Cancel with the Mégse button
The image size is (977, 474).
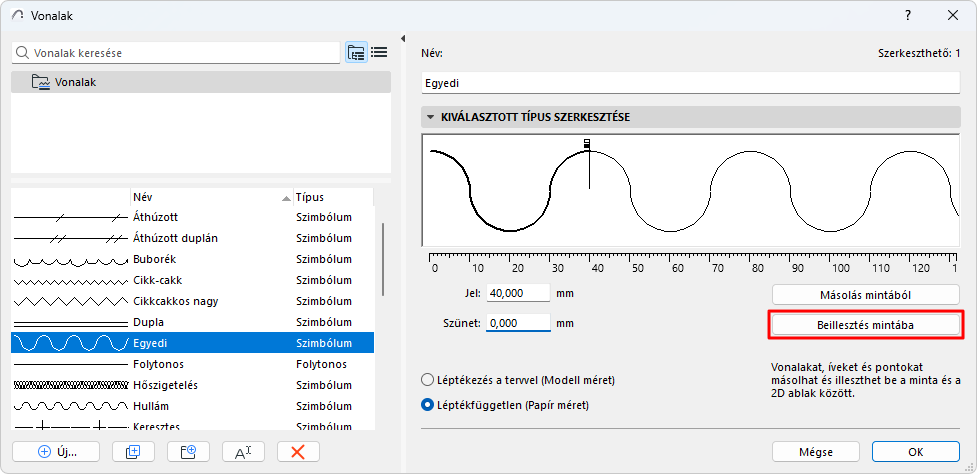(816, 452)
